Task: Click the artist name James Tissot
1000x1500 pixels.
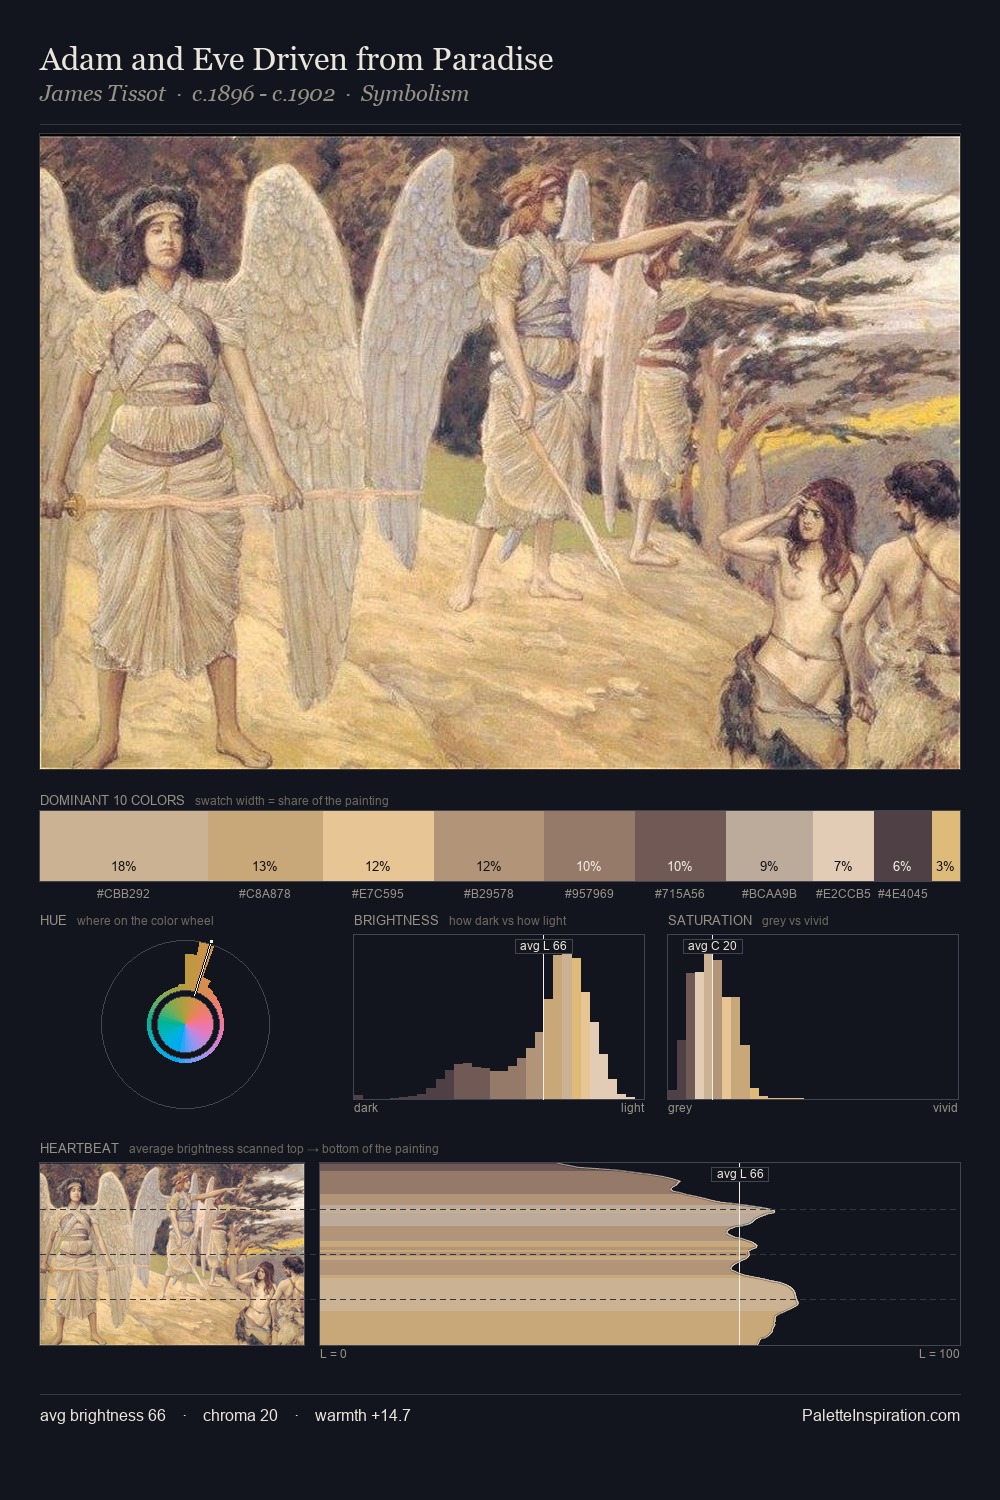Action: tap(102, 94)
